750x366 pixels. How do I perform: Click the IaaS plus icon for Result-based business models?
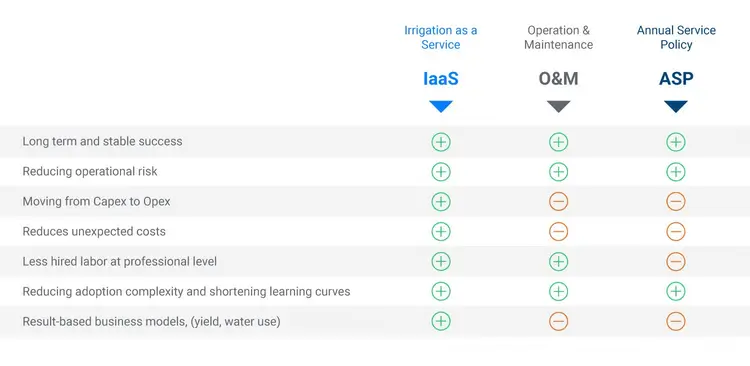tap(441, 321)
